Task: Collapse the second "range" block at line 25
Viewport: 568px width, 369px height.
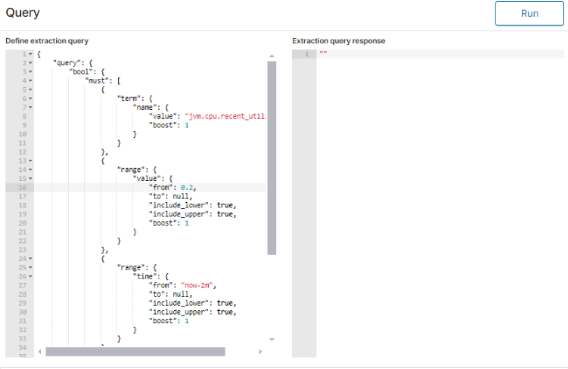Action: click(x=30, y=268)
